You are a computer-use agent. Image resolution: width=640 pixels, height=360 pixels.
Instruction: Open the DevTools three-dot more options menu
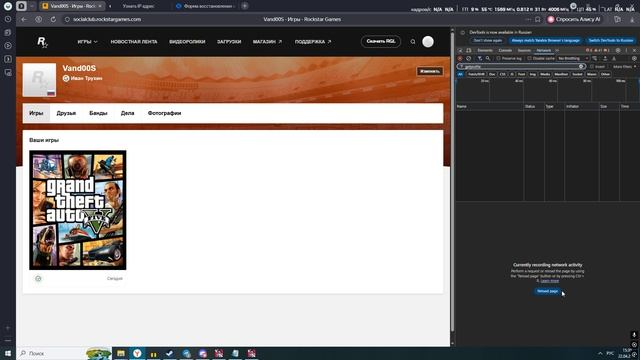point(626,50)
